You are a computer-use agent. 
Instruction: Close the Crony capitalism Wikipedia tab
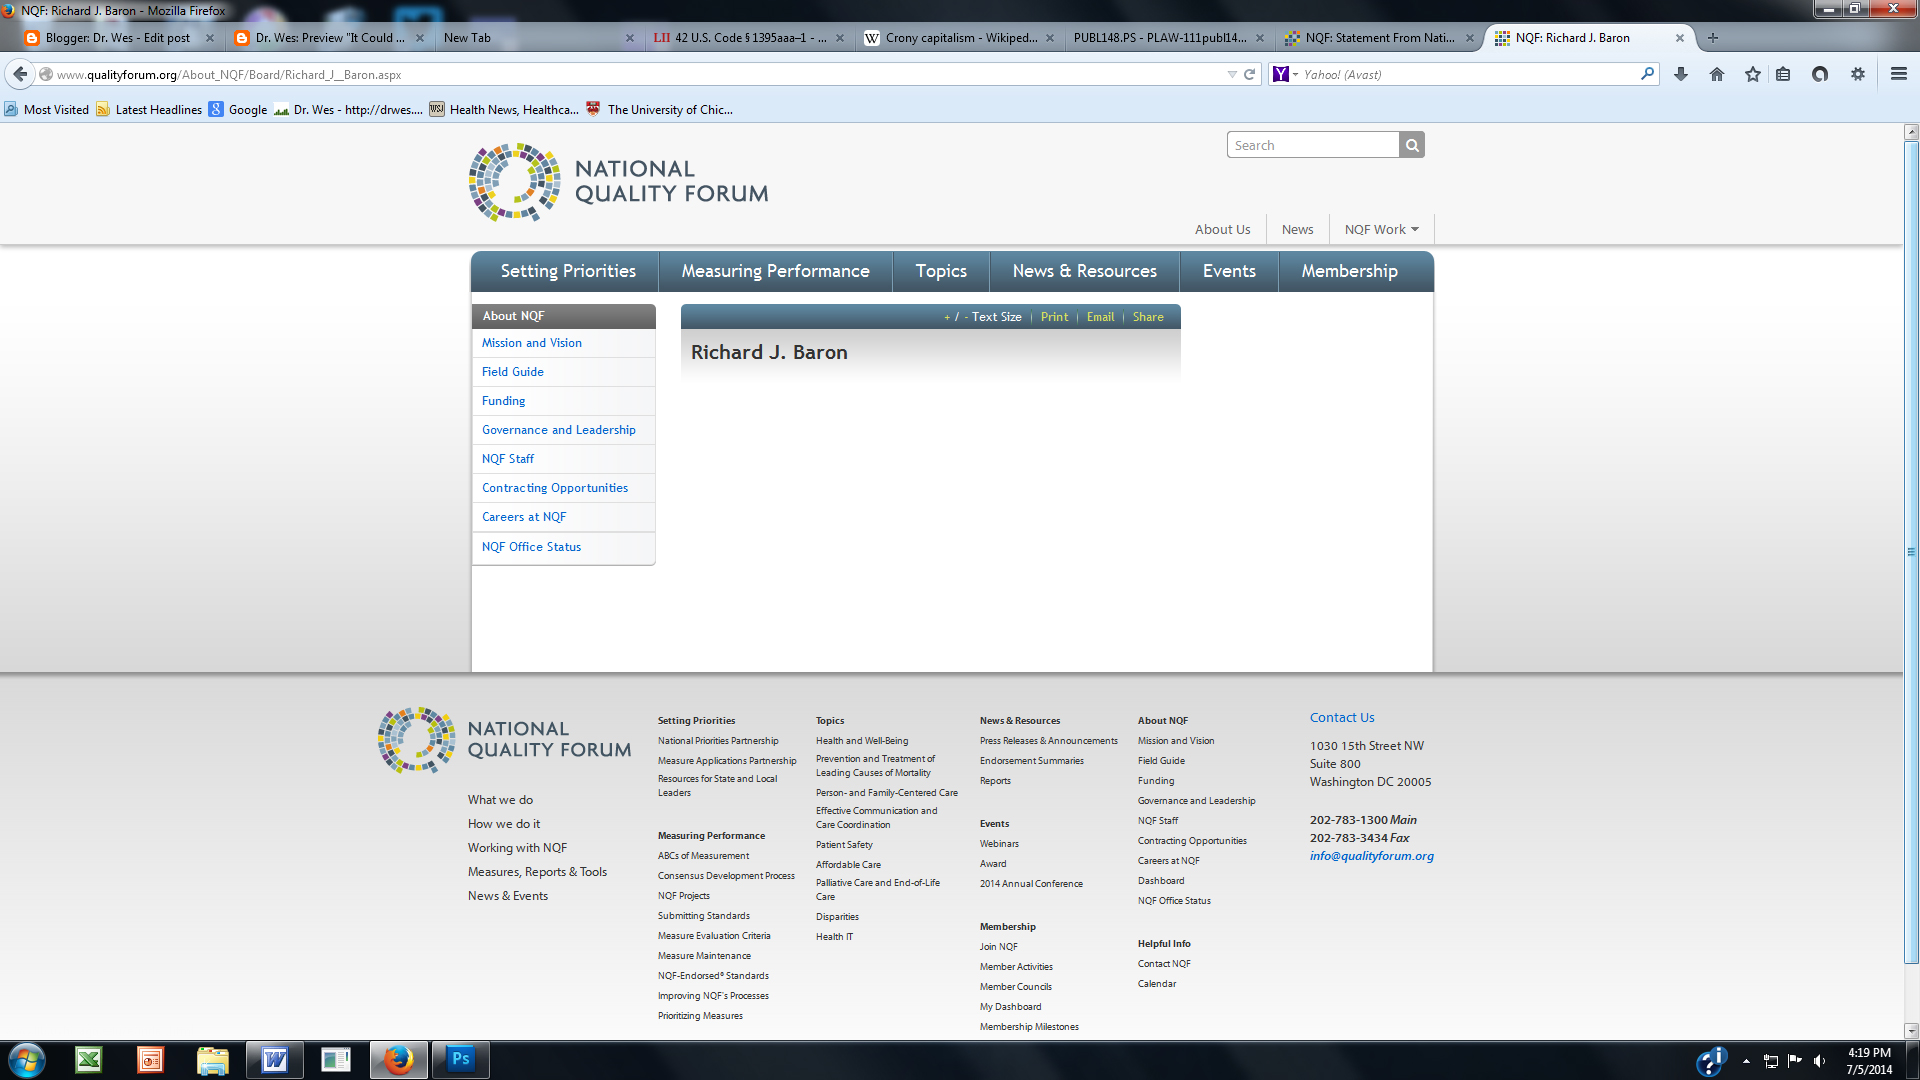(1050, 38)
